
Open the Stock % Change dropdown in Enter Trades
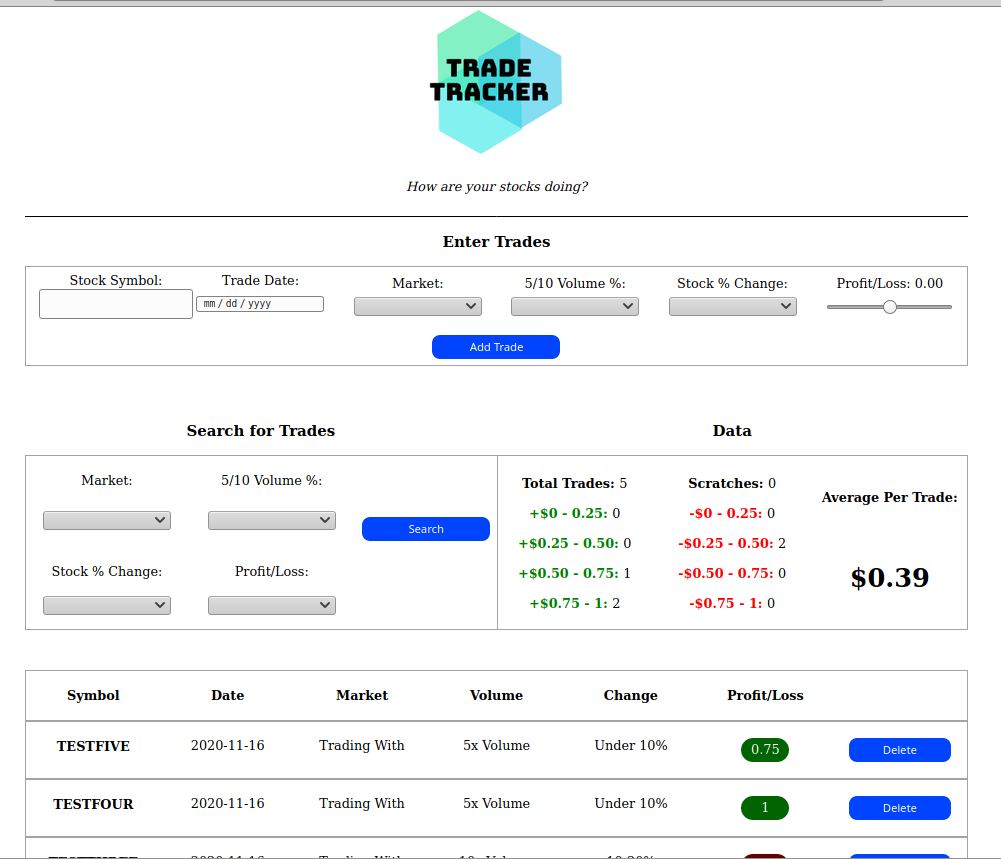[x=732, y=306]
